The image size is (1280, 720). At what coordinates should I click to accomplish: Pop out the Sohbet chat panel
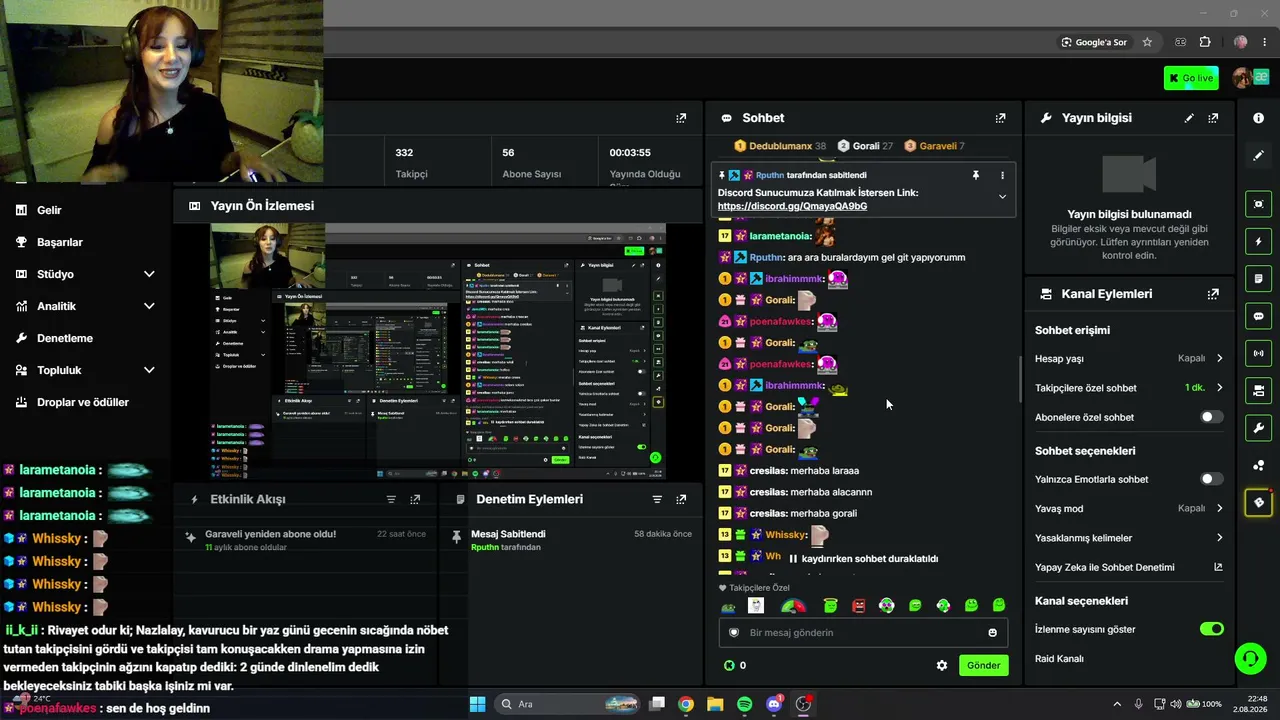1000,118
